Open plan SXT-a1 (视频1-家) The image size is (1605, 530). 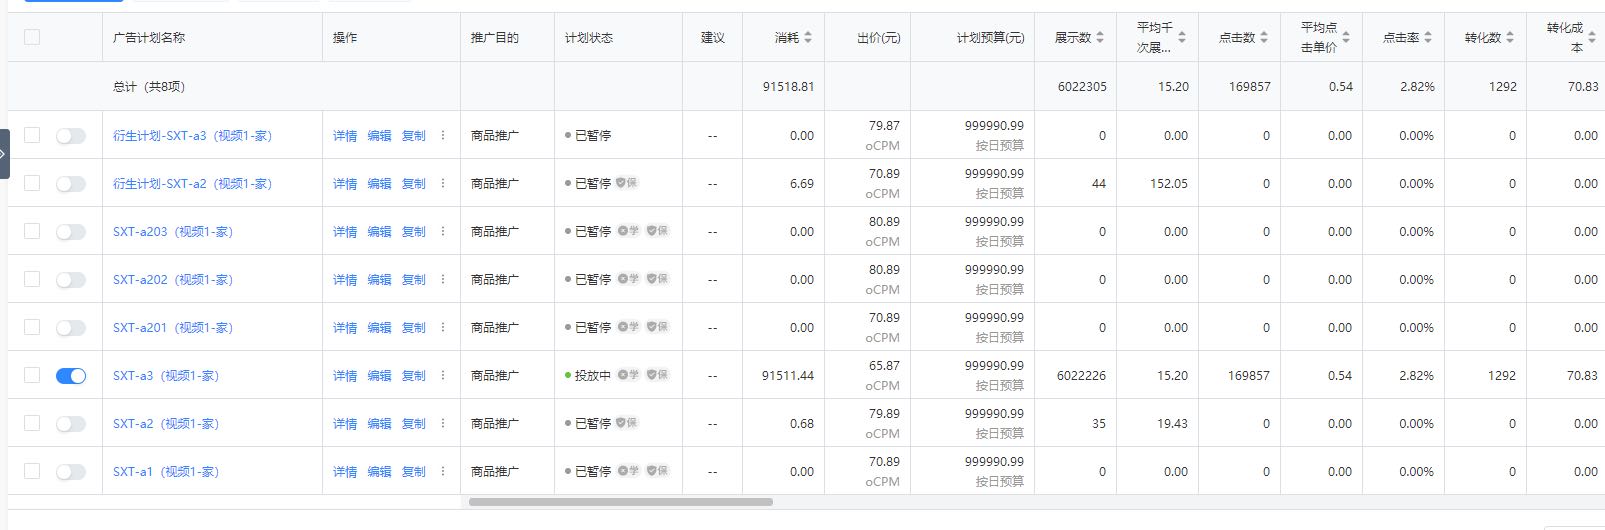point(166,471)
